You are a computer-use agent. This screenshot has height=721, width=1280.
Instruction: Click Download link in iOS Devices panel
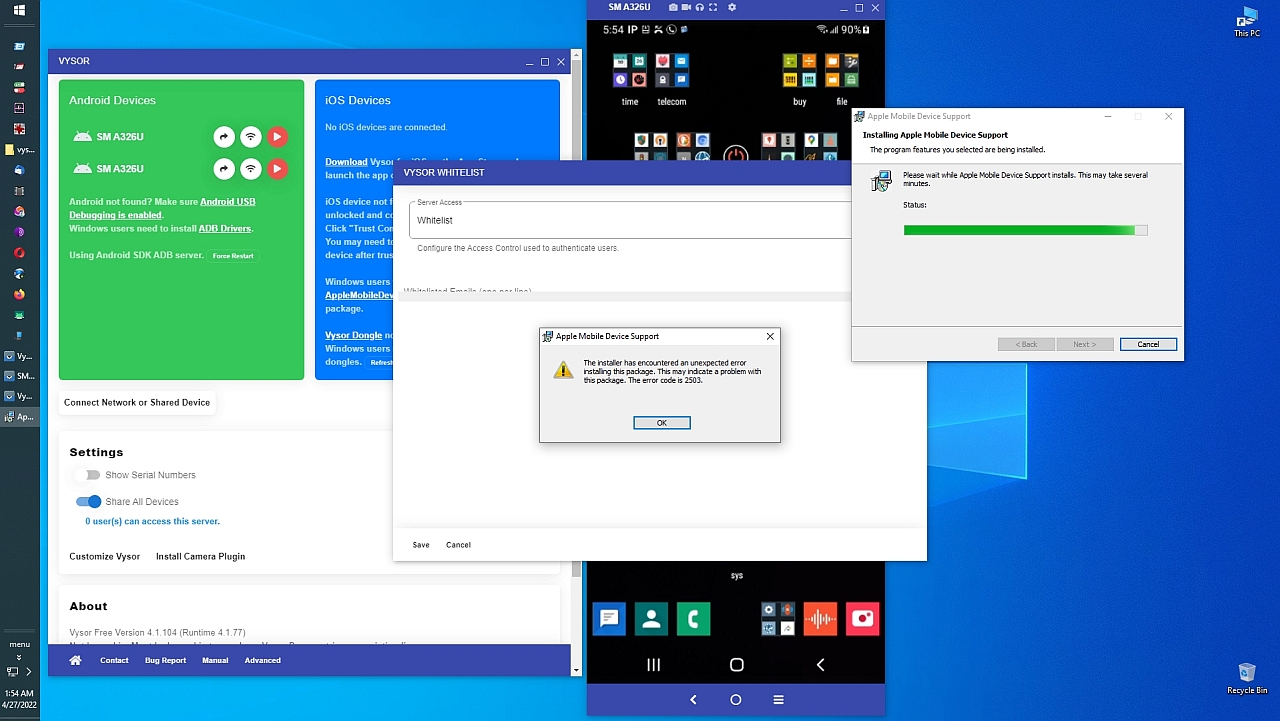point(346,162)
